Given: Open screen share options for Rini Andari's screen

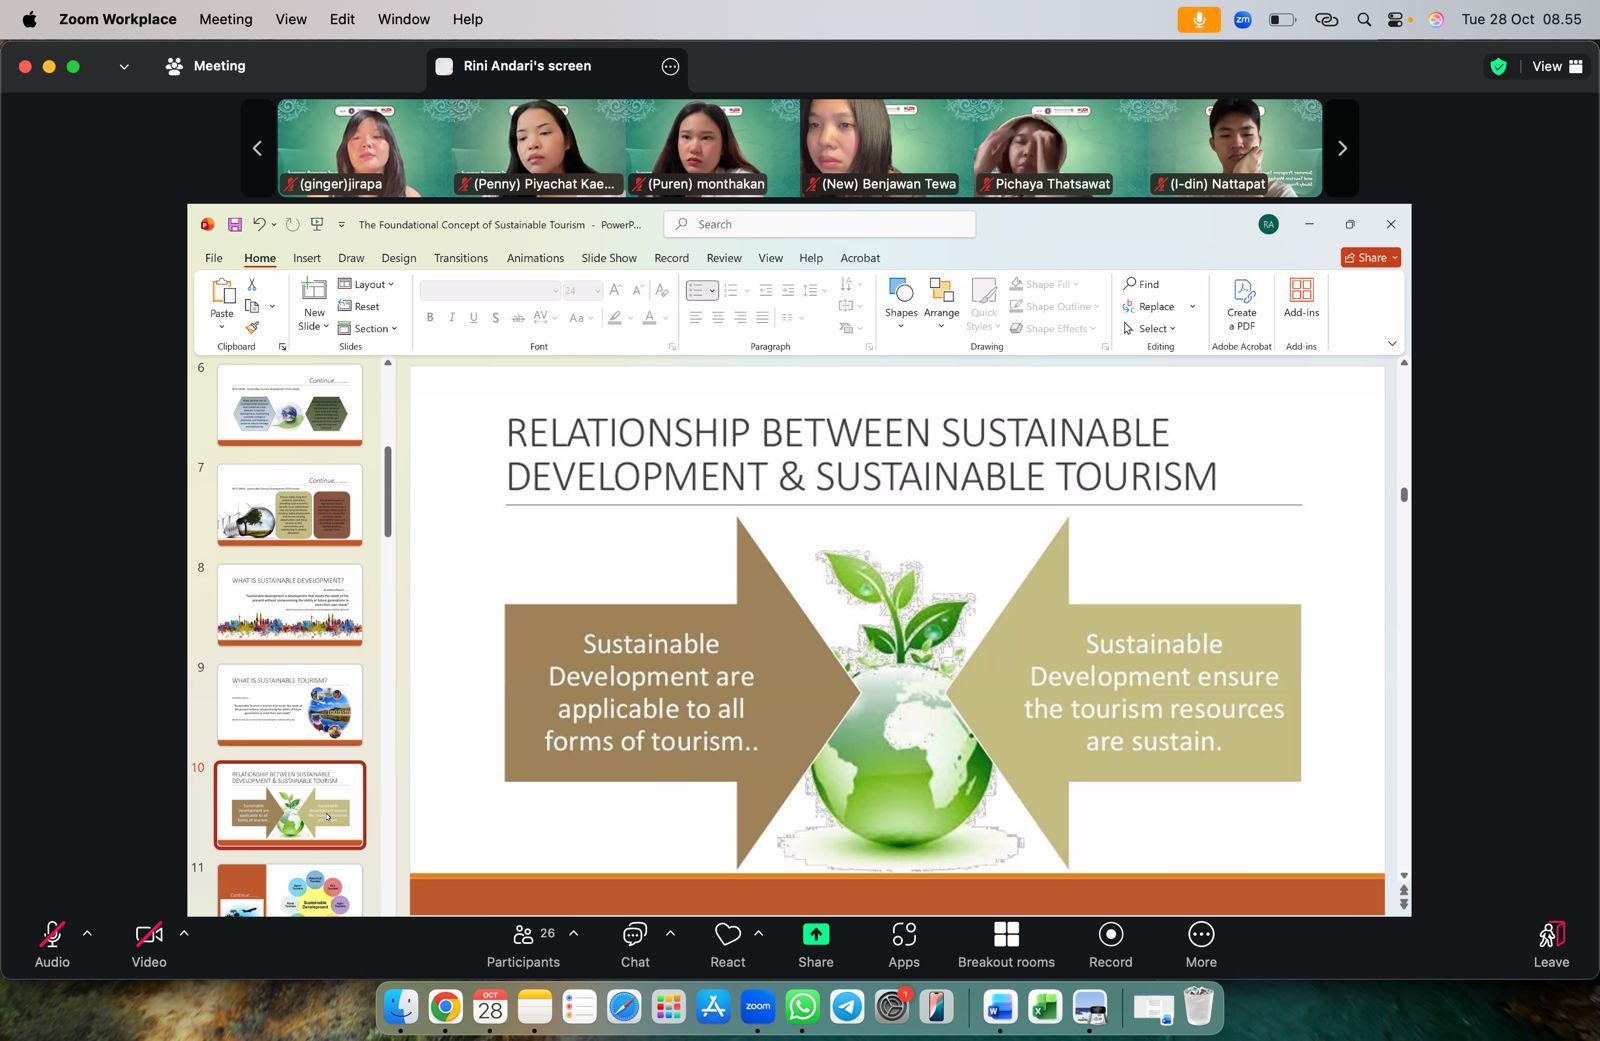Looking at the screenshot, I should click(670, 66).
